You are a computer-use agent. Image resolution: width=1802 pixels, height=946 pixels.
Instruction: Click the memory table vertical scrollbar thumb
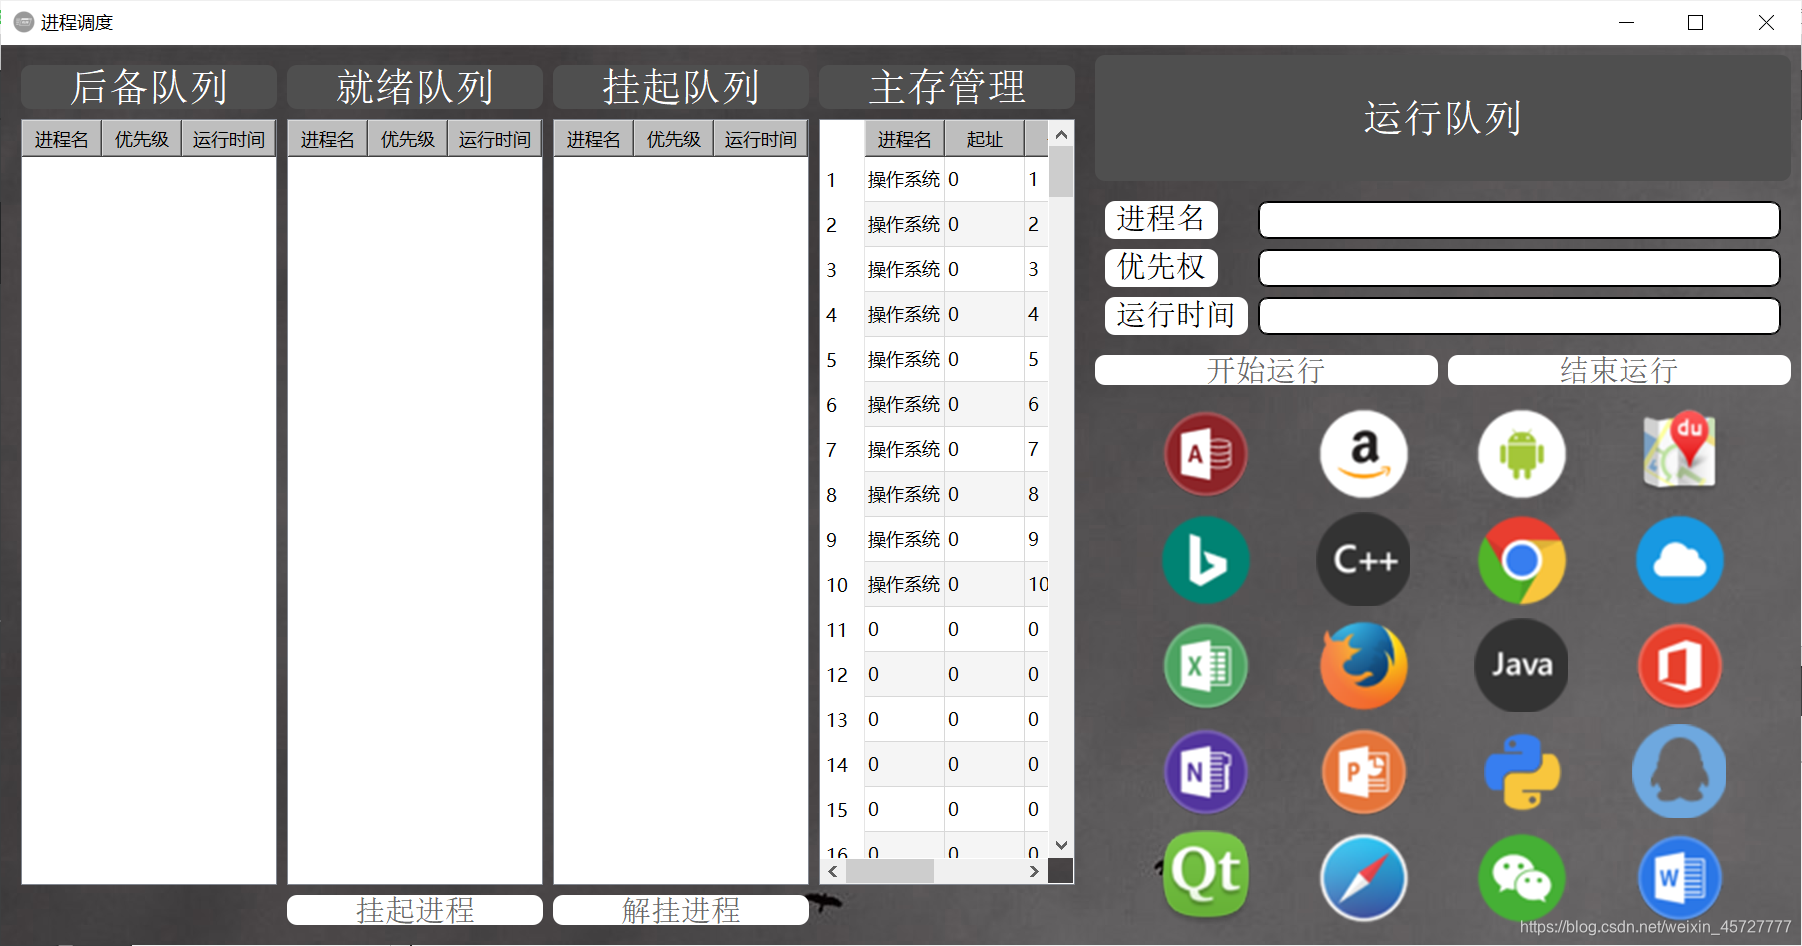1061,172
